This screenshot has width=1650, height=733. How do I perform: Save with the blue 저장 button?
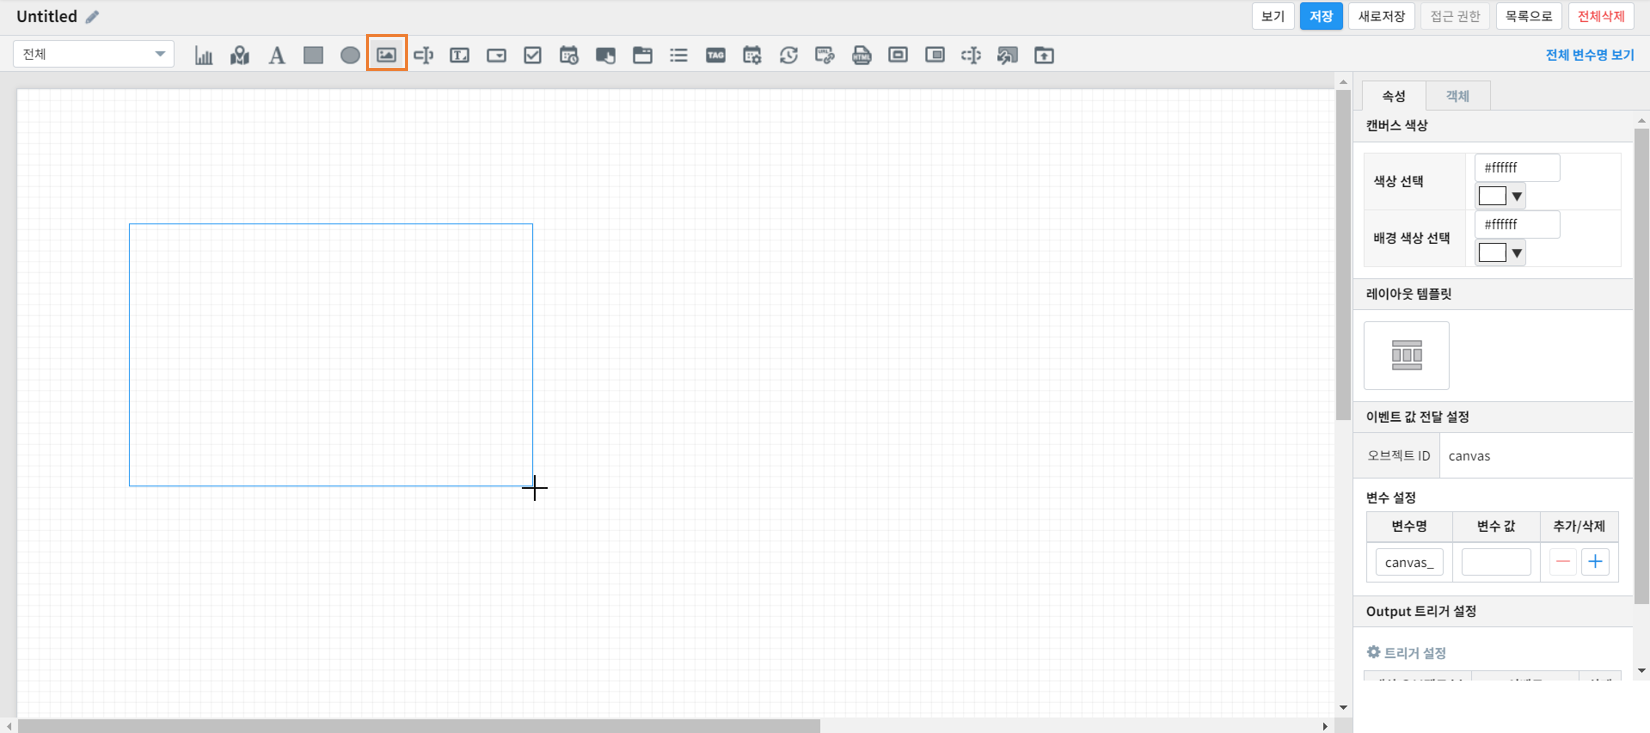click(1321, 16)
